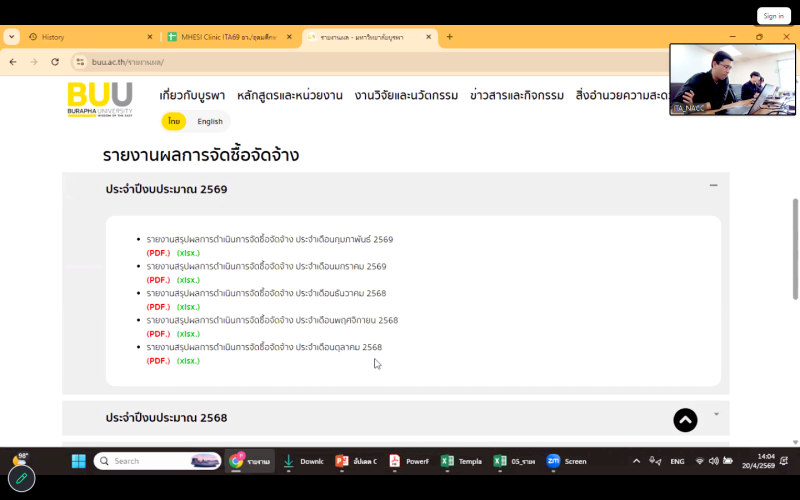
Task: Open the งานวิจัยและนวัตกรรม menu
Action: pos(406,96)
